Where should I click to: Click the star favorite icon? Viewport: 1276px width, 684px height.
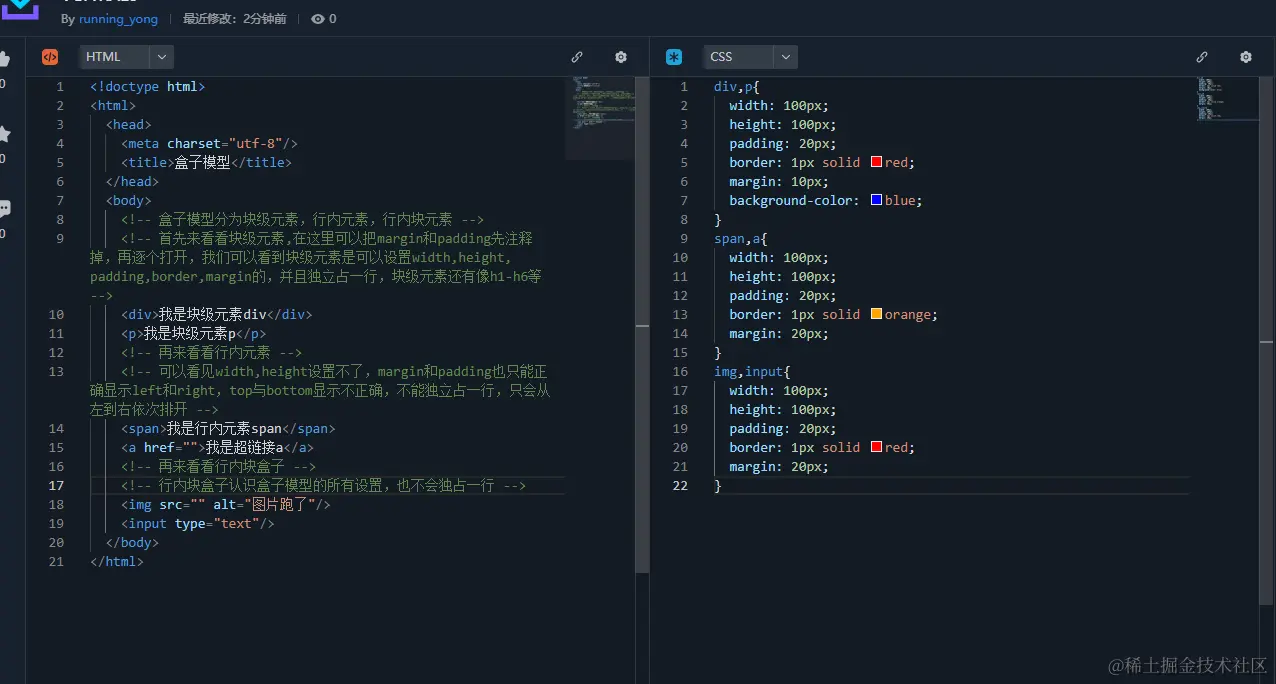4,134
